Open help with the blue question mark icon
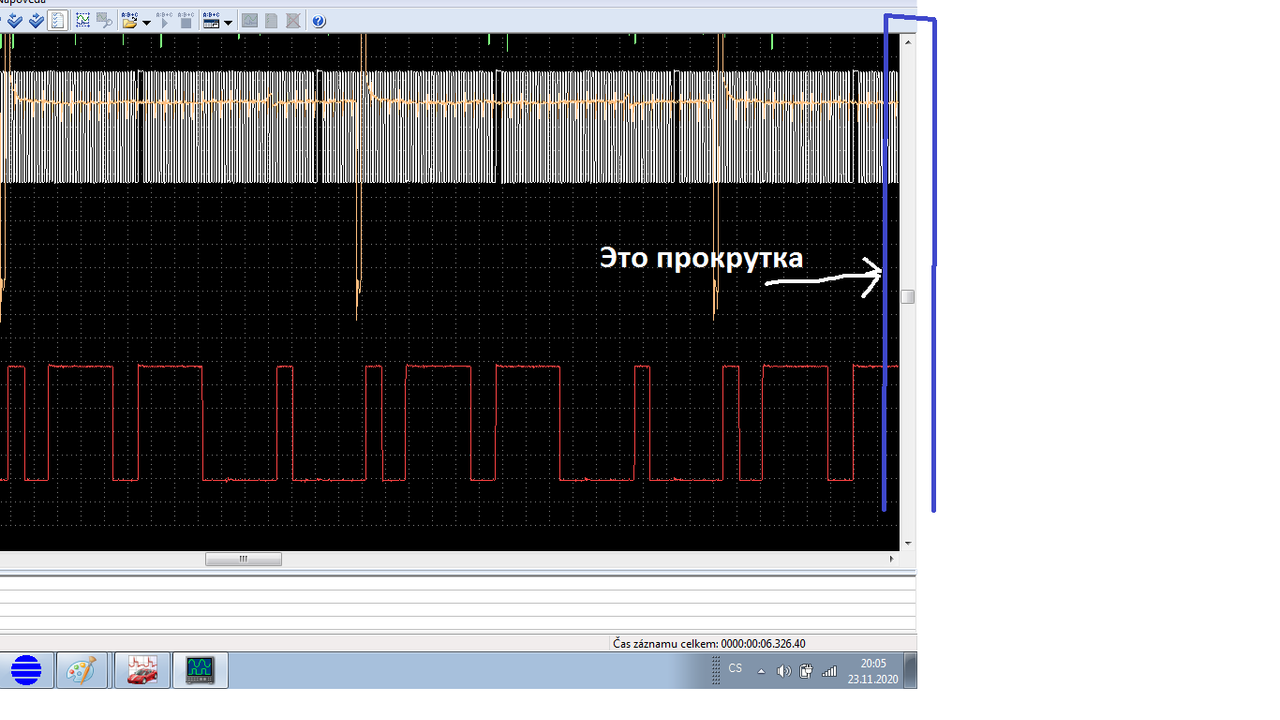1280x720 pixels. [x=319, y=21]
